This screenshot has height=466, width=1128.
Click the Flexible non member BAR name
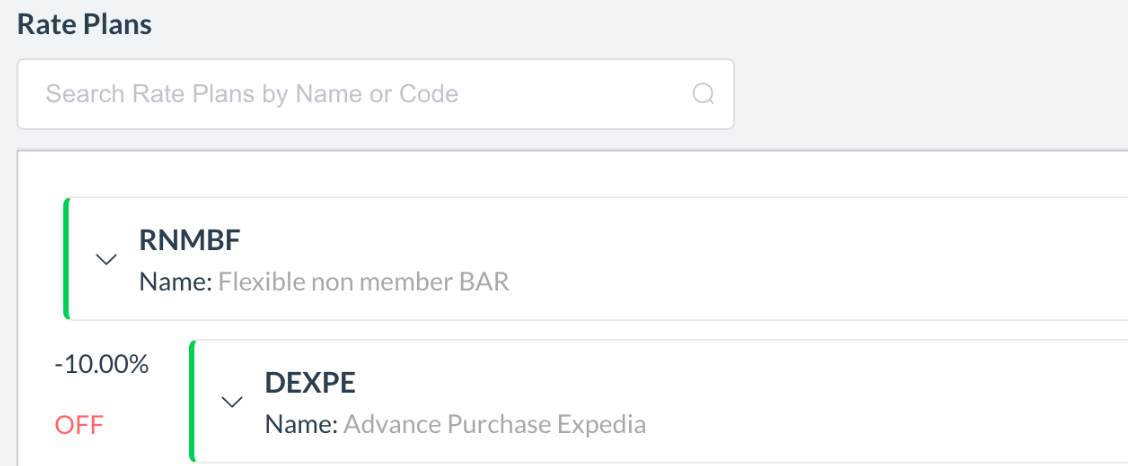pyautogui.click(x=363, y=282)
